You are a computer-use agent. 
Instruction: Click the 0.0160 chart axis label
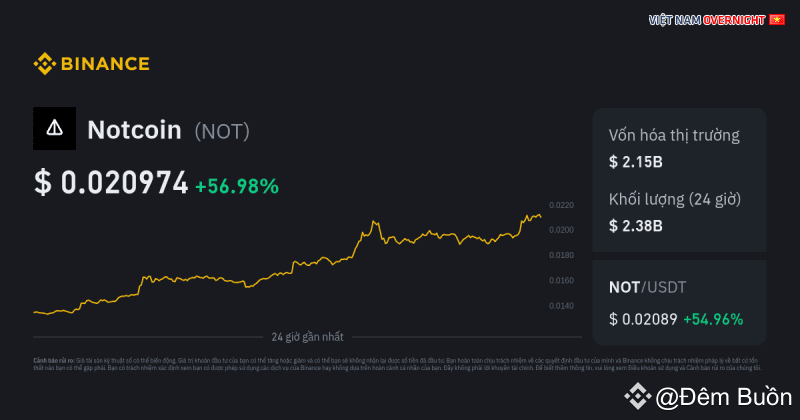pos(561,281)
